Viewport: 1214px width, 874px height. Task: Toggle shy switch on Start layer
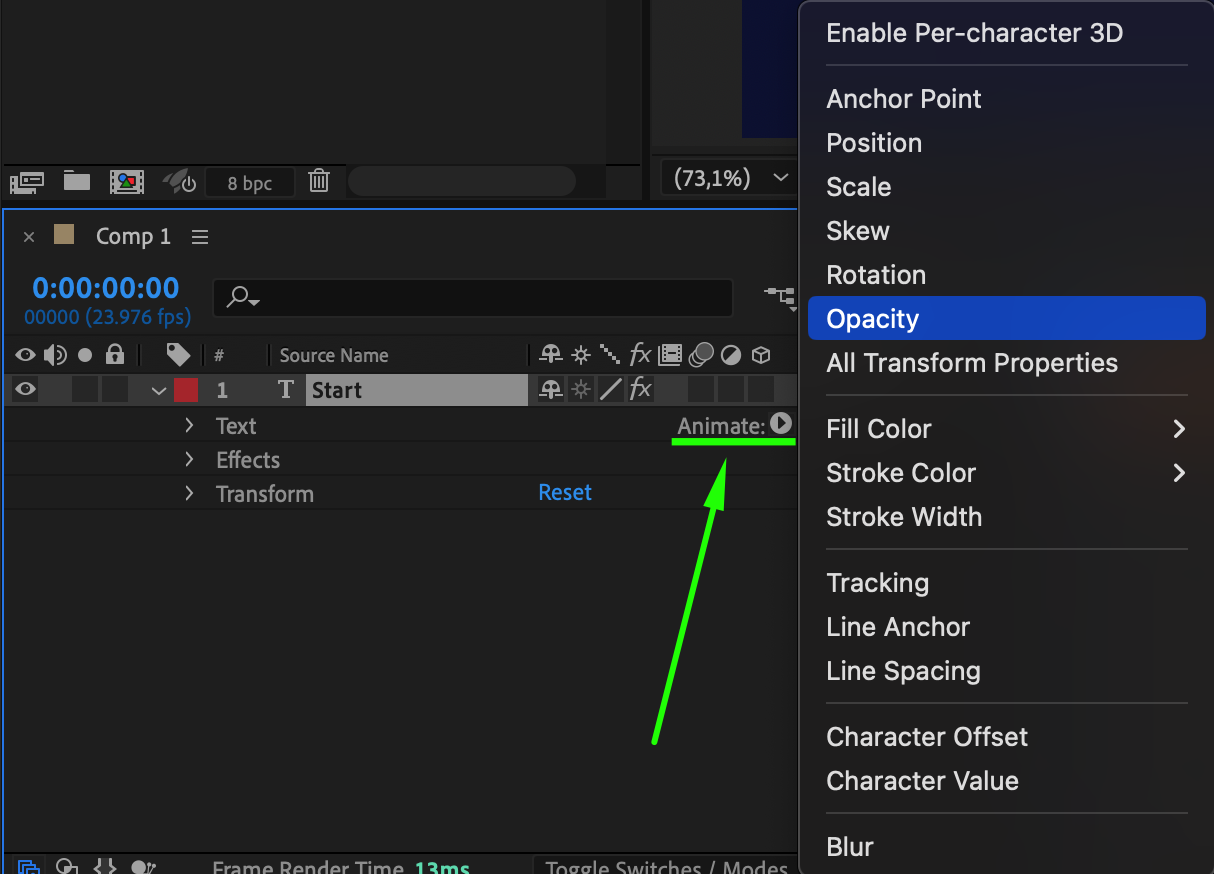[550, 390]
